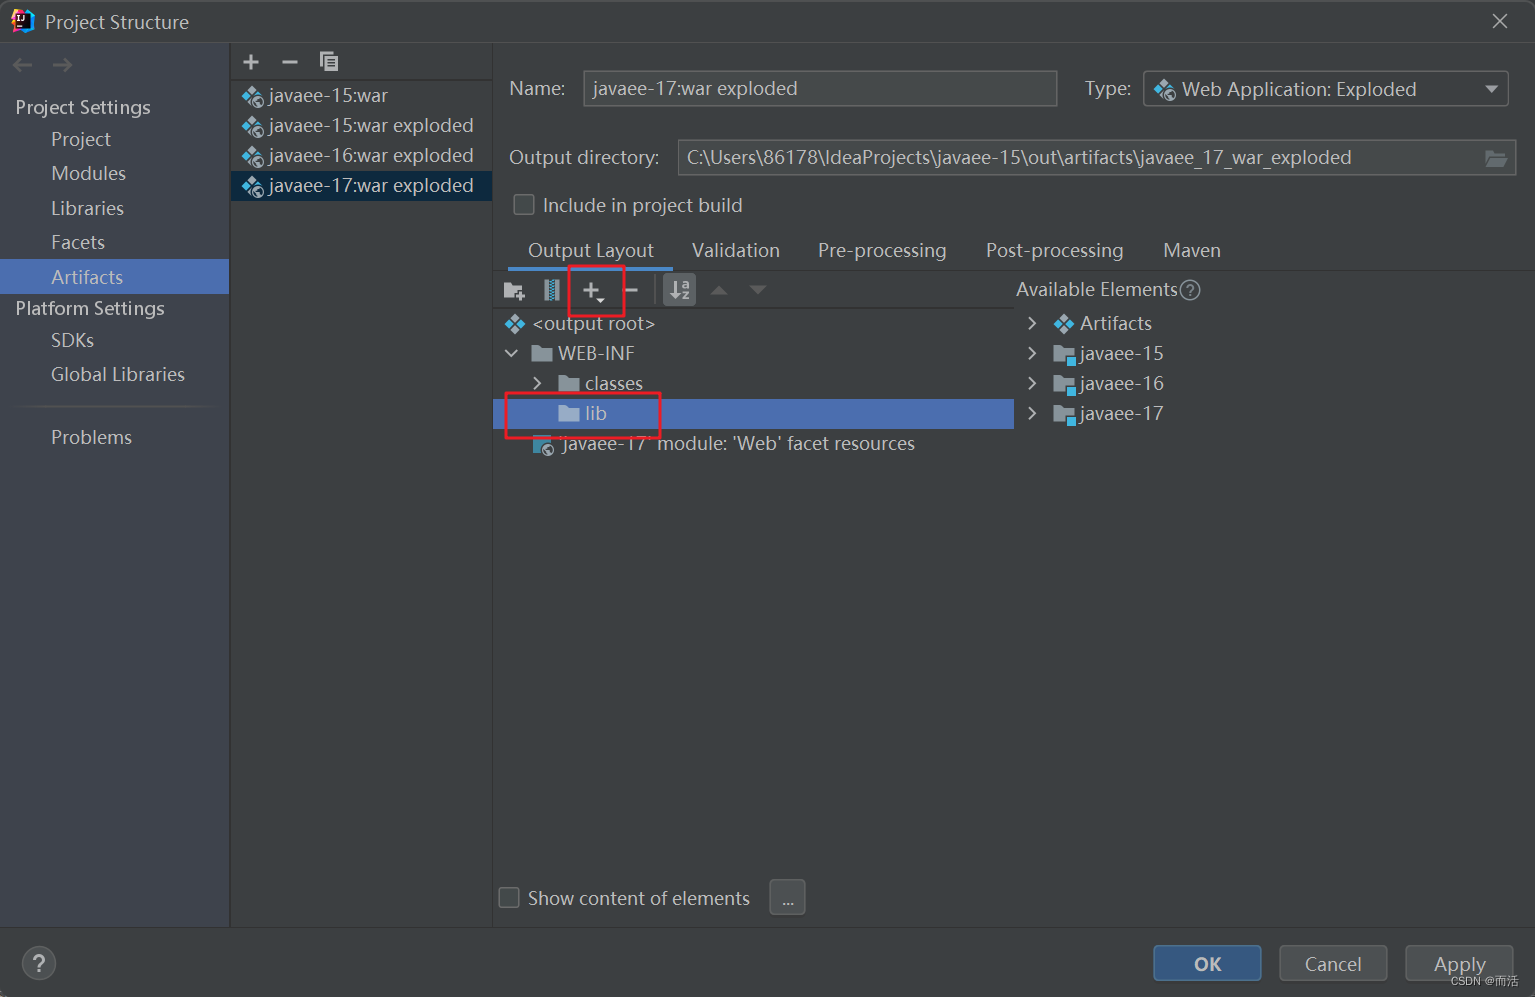This screenshot has width=1535, height=997.
Task: Click the back navigation arrow
Action: coord(23,65)
